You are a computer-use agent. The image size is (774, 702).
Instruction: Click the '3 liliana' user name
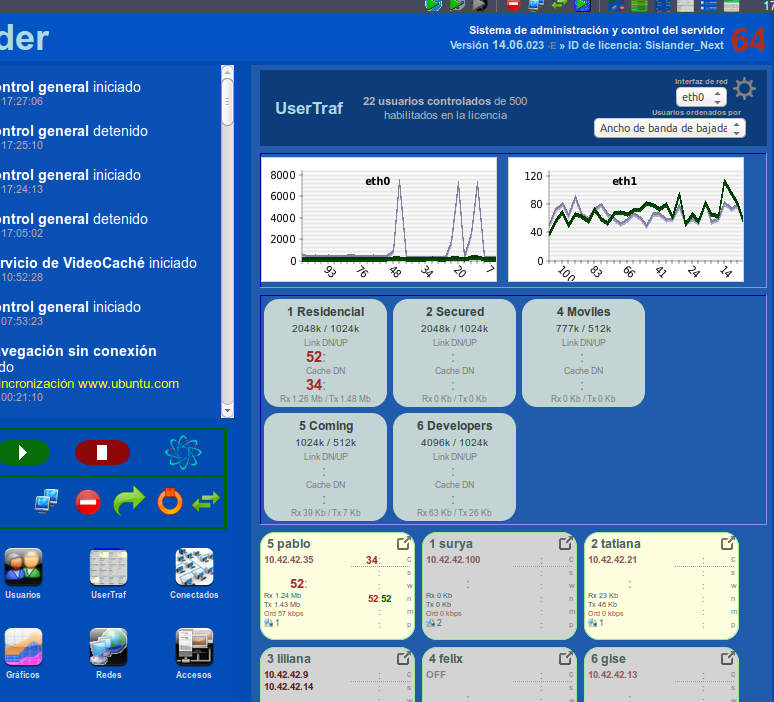coord(289,659)
